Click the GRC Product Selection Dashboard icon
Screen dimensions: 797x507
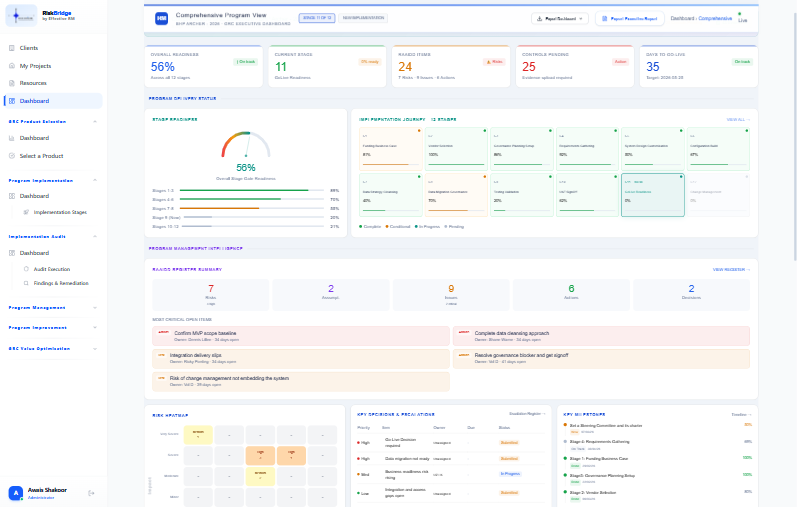(x=12, y=138)
